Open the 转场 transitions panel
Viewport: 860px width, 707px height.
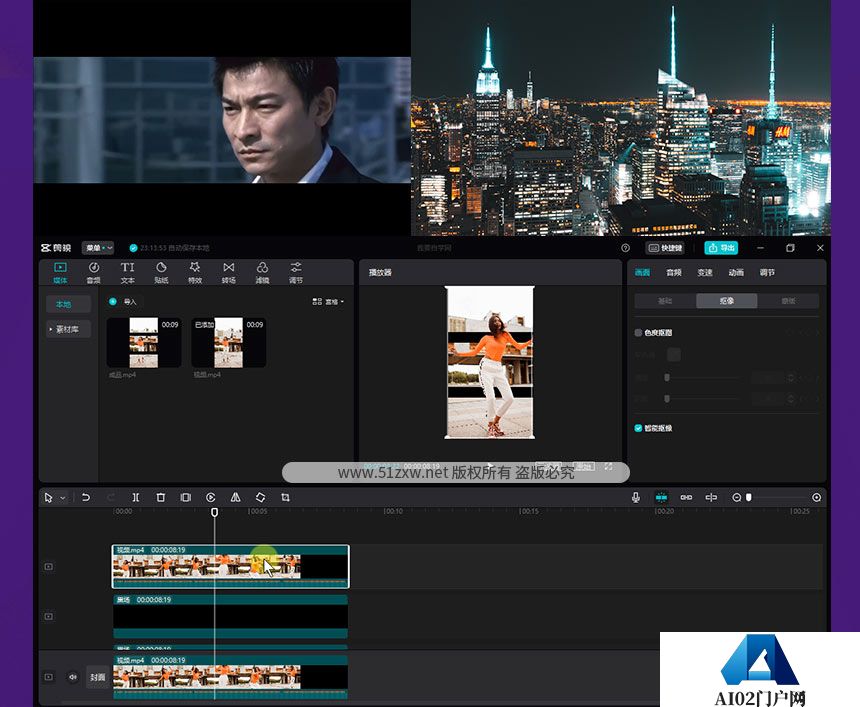click(229, 273)
